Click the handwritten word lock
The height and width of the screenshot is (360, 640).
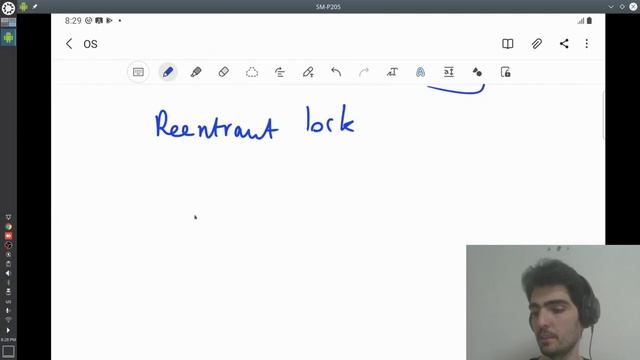click(330, 119)
